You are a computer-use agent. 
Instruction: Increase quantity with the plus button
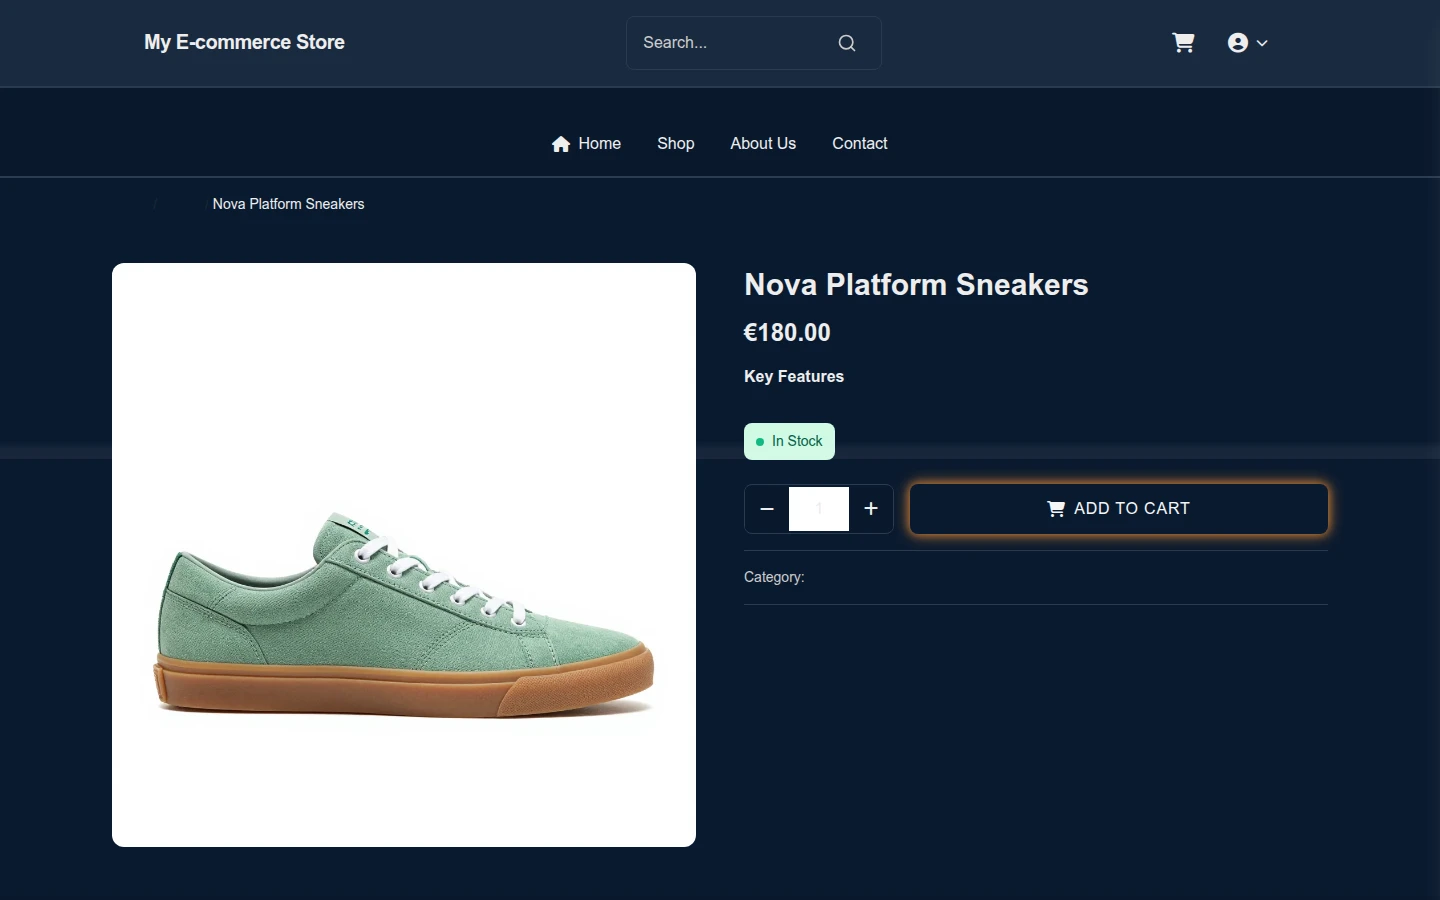871,509
